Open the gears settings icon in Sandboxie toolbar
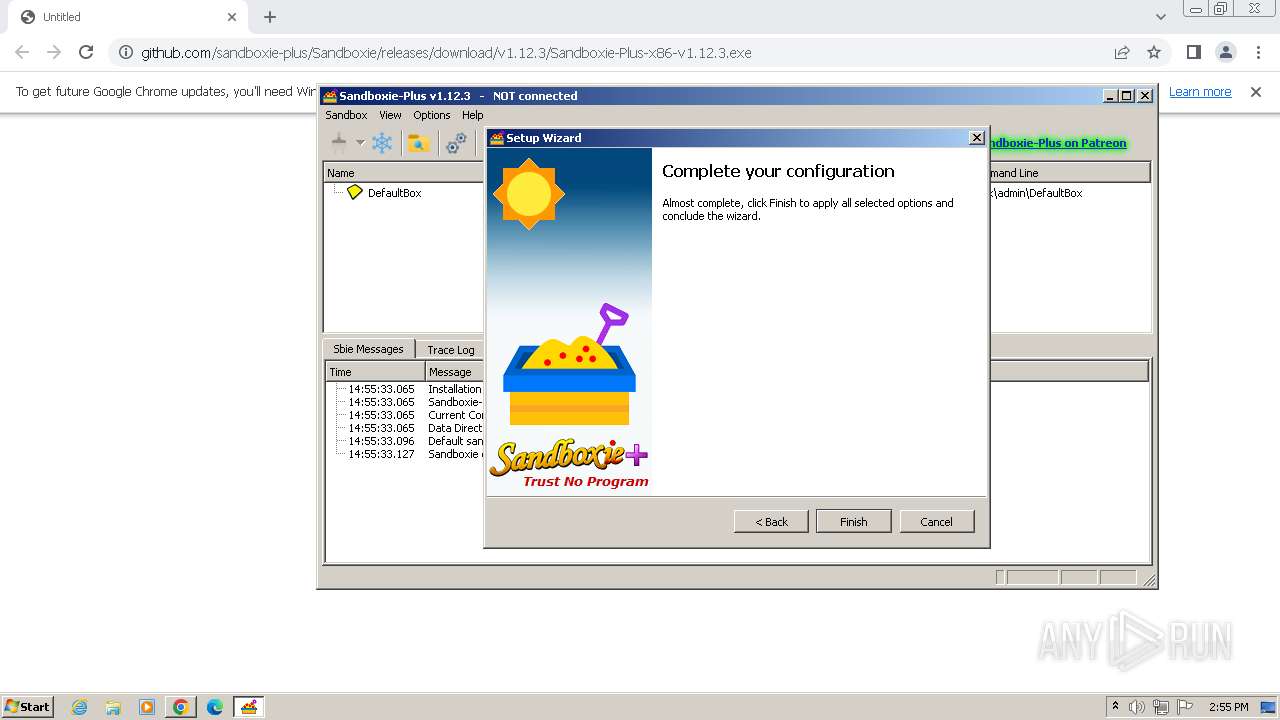 (456, 143)
